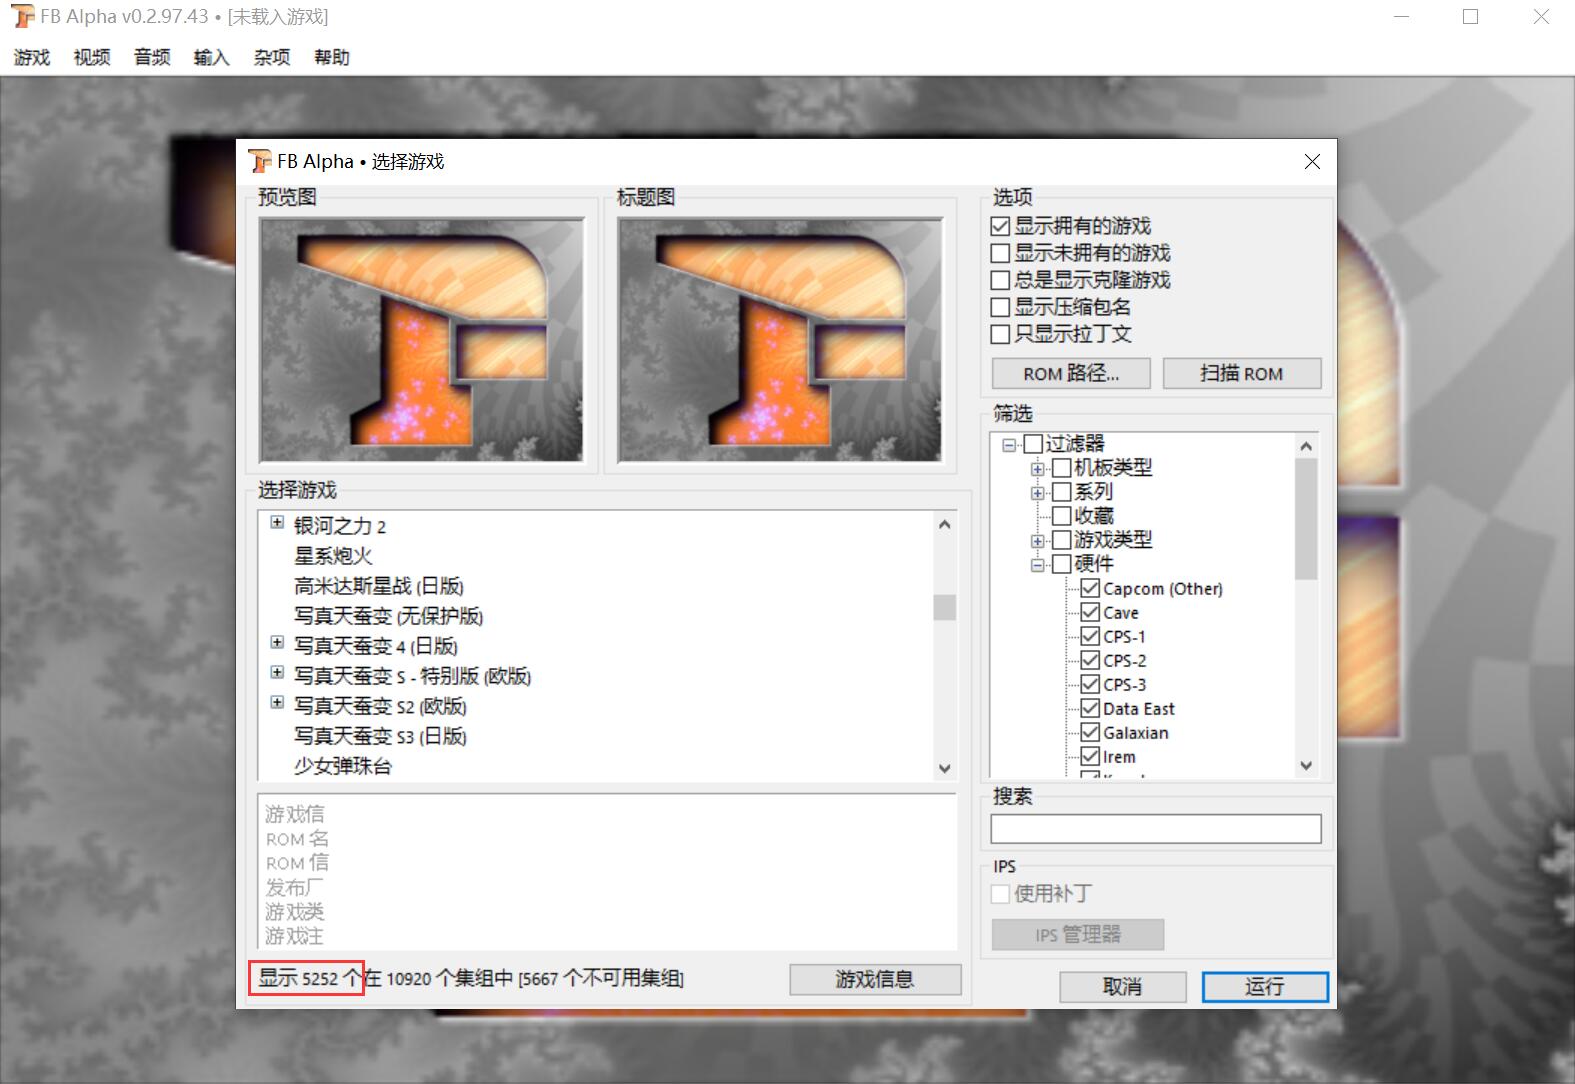The image size is (1575, 1084).
Task: Open the 视频 menu
Action: pyautogui.click(x=92, y=58)
